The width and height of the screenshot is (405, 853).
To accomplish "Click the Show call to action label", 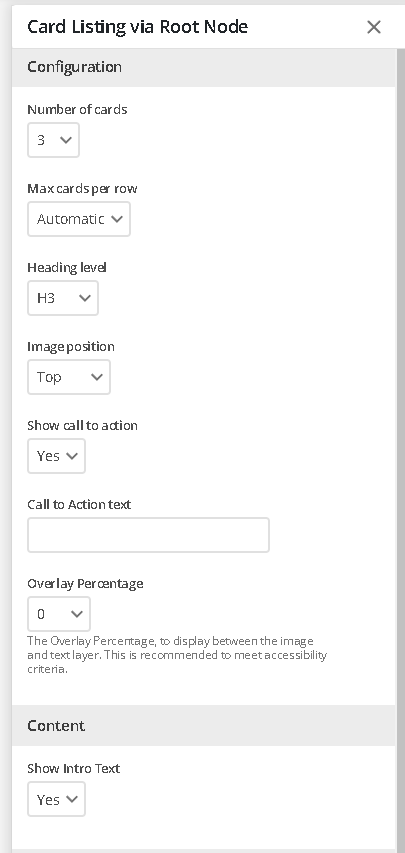I will tap(82, 425).
